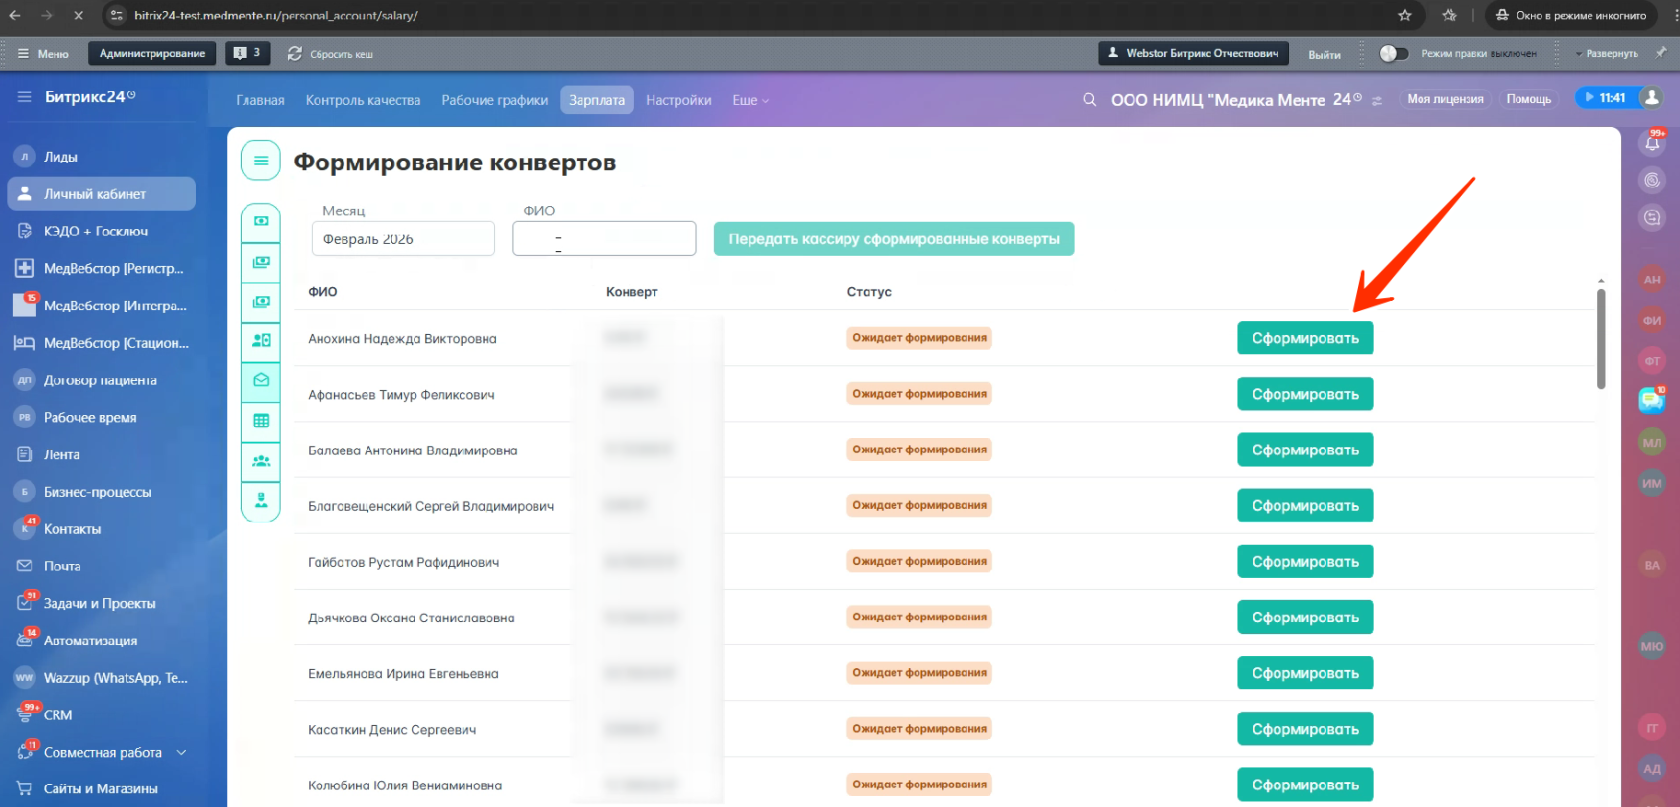1680x807 pixels.
Task: Click Передать кассиру сформированные конверты button
Action: tap(893, 239)
